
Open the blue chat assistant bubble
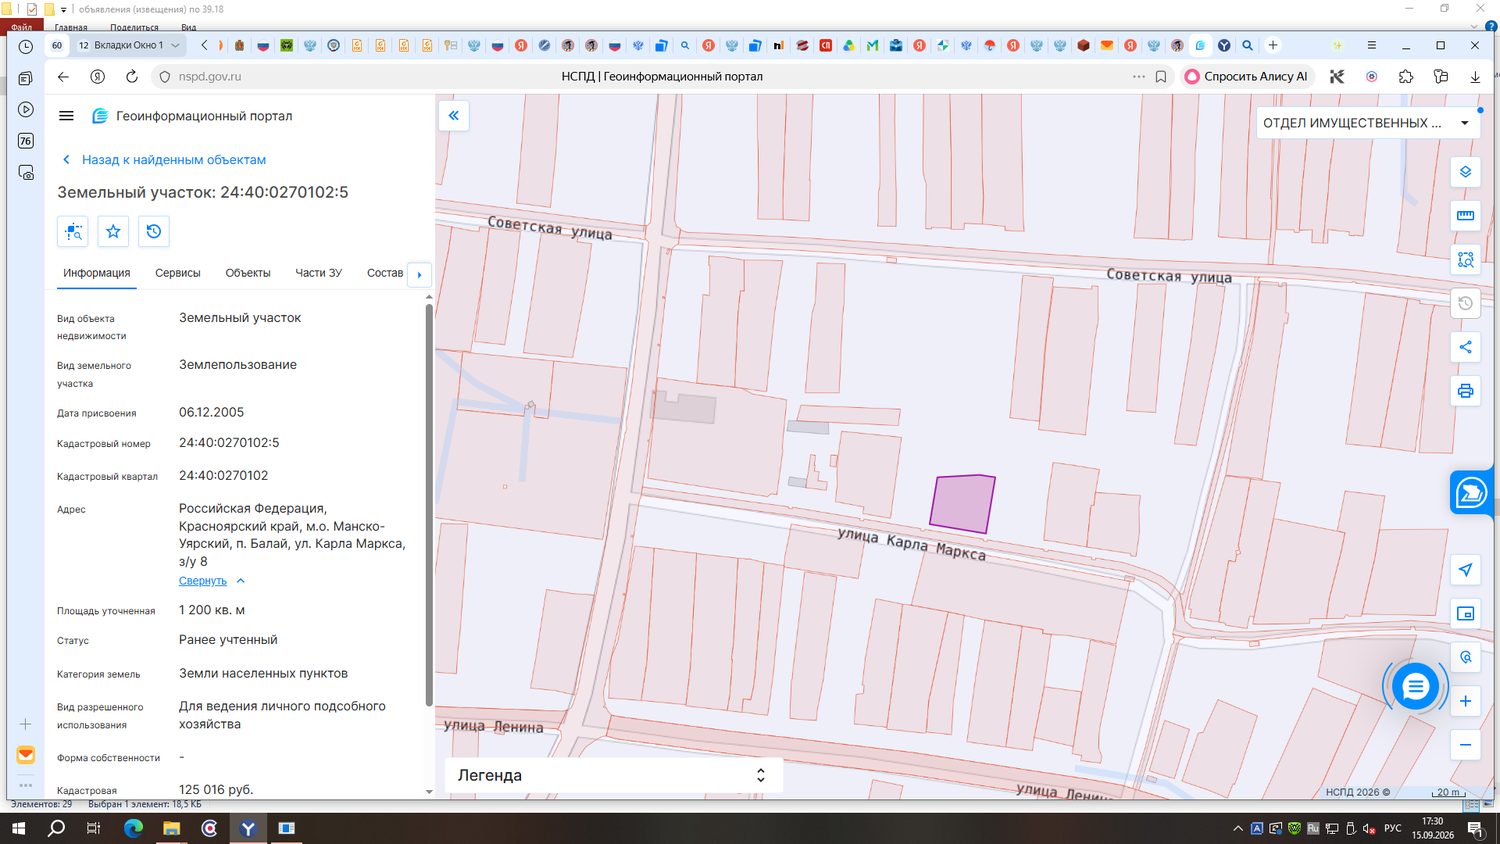click(1415, 687)
